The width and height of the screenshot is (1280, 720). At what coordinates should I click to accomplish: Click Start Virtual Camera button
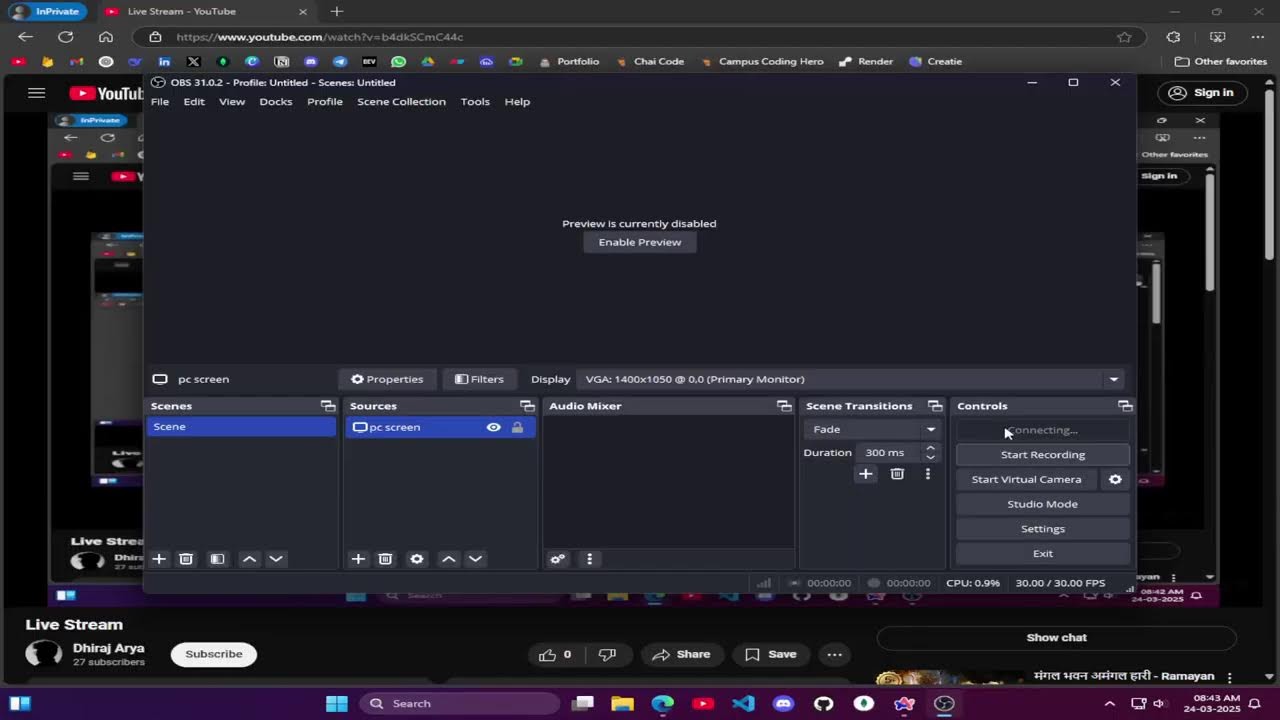click(x=1027, y=479)
